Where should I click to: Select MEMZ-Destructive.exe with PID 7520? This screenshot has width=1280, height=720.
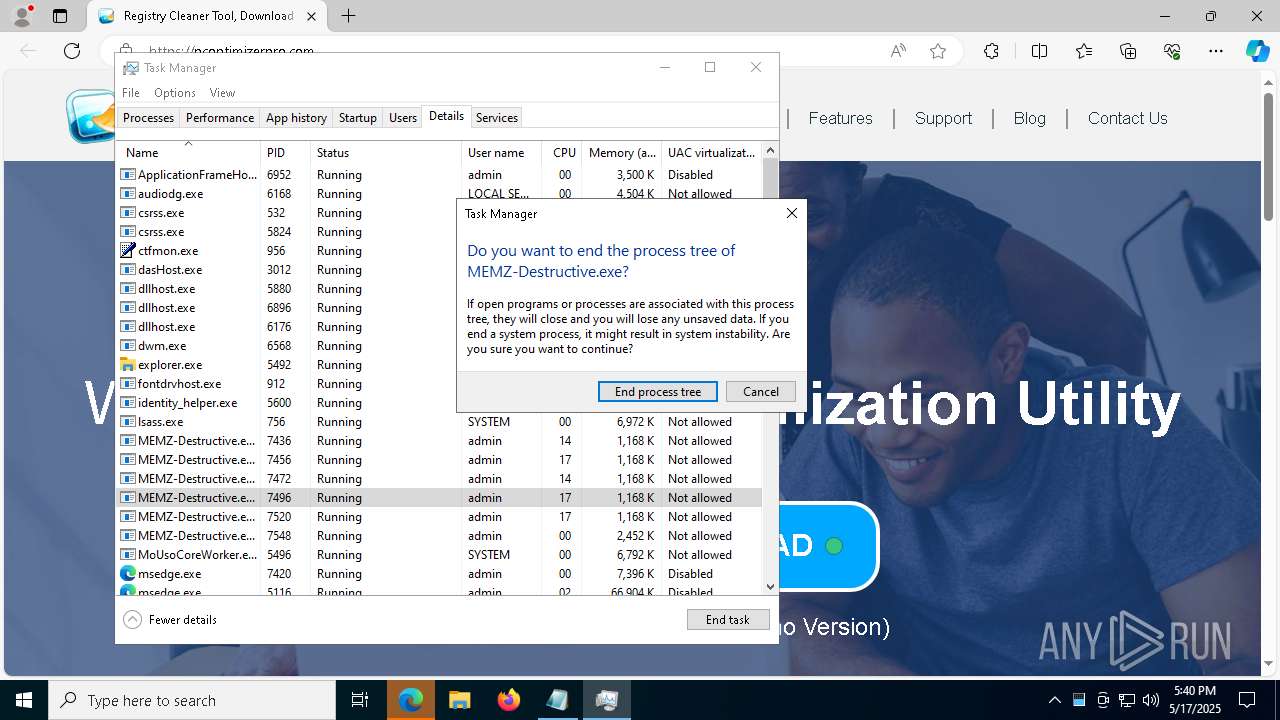click(440, 517)
